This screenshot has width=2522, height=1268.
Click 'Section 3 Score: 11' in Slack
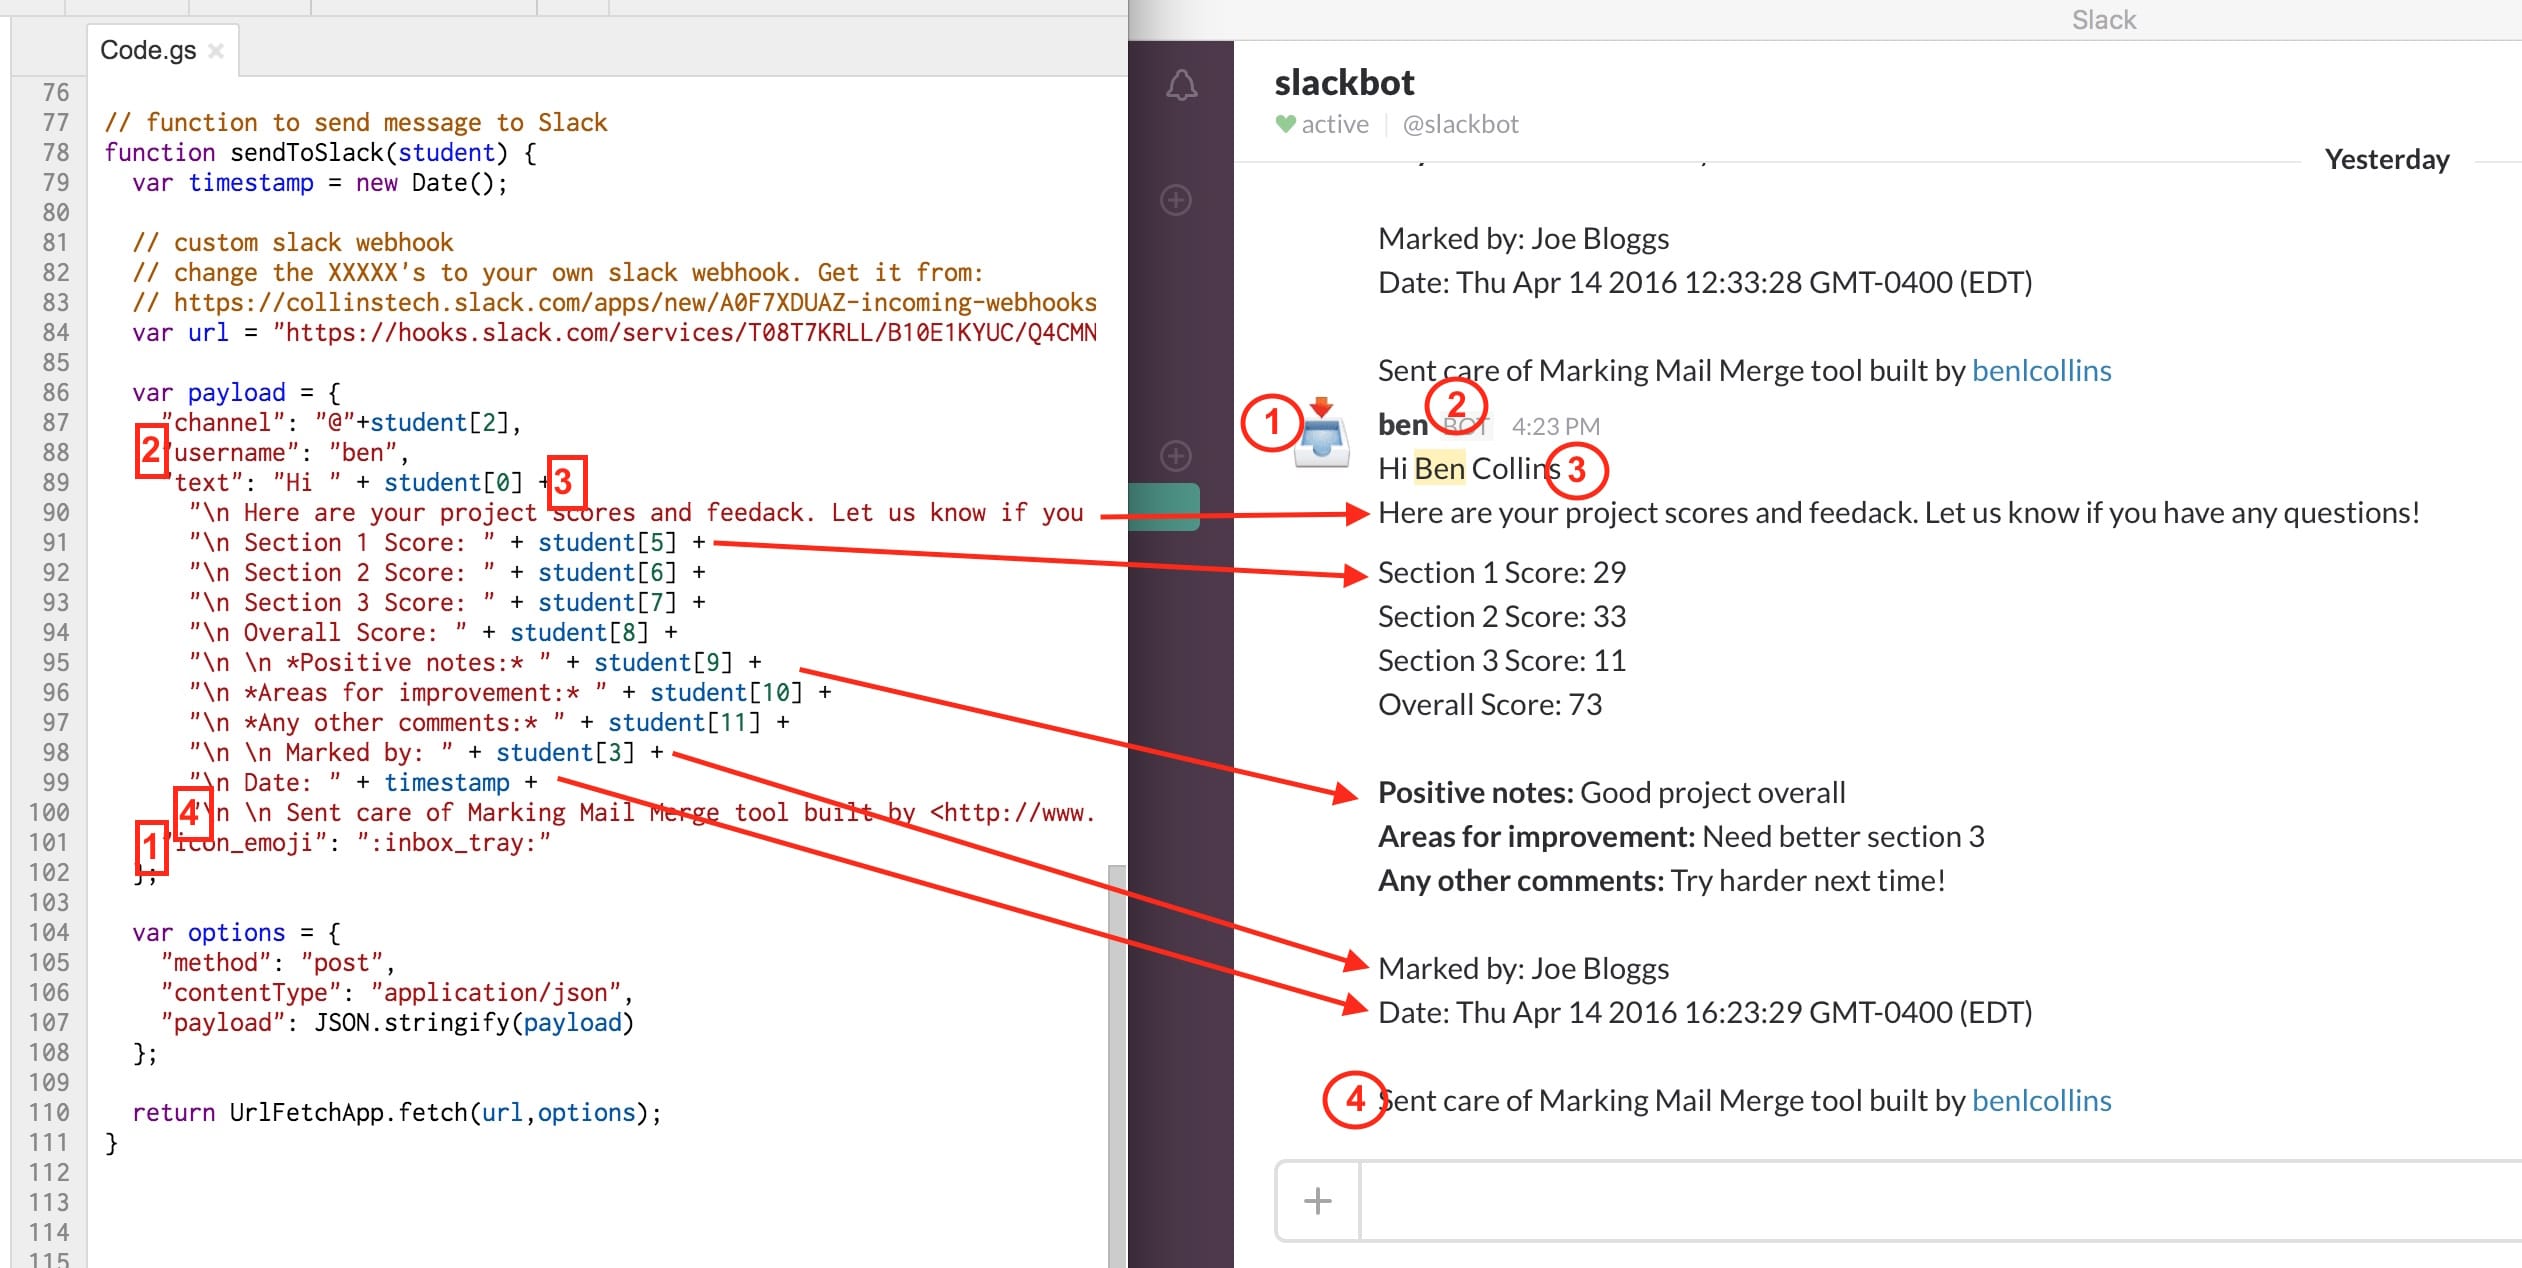[1502, 661]
